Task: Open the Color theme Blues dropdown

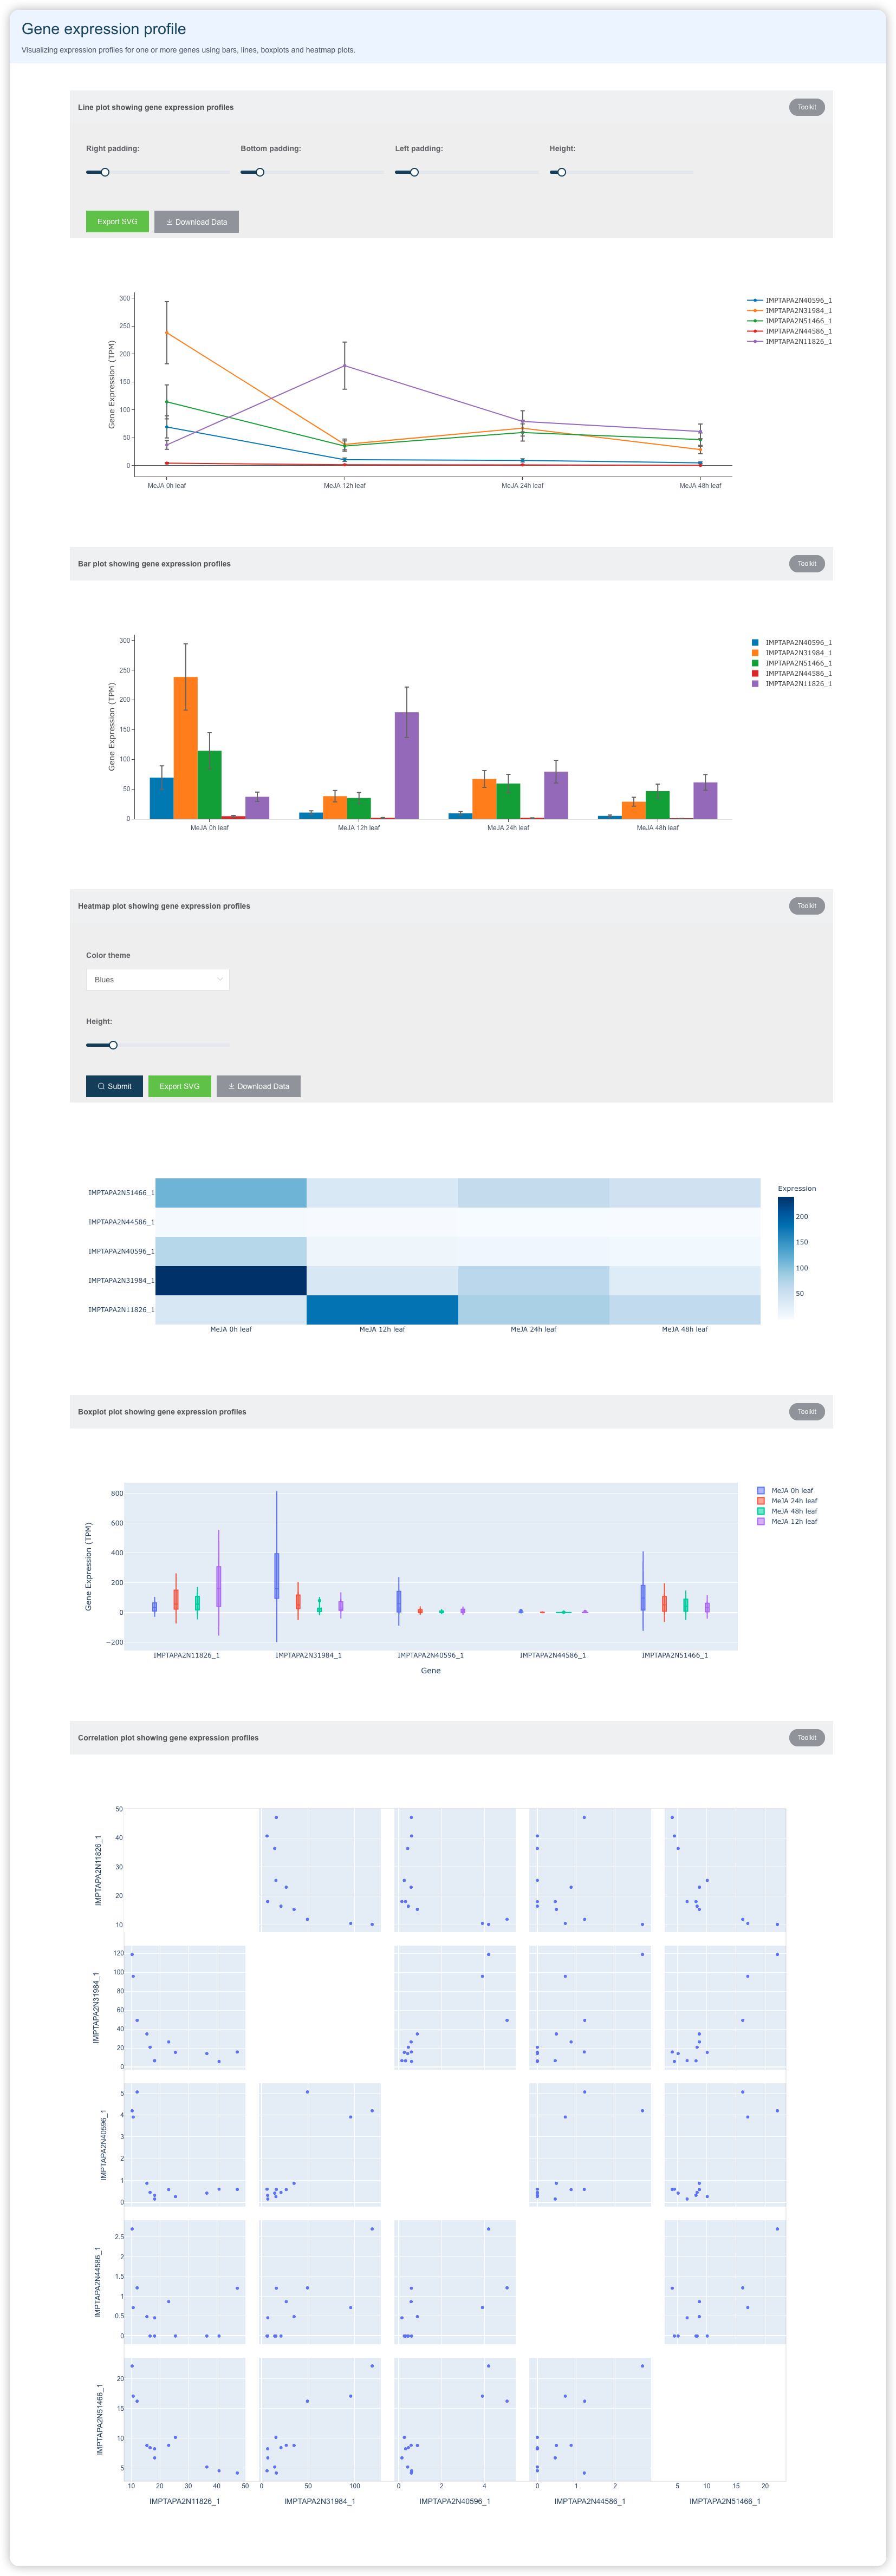Action: coord(158,980)
